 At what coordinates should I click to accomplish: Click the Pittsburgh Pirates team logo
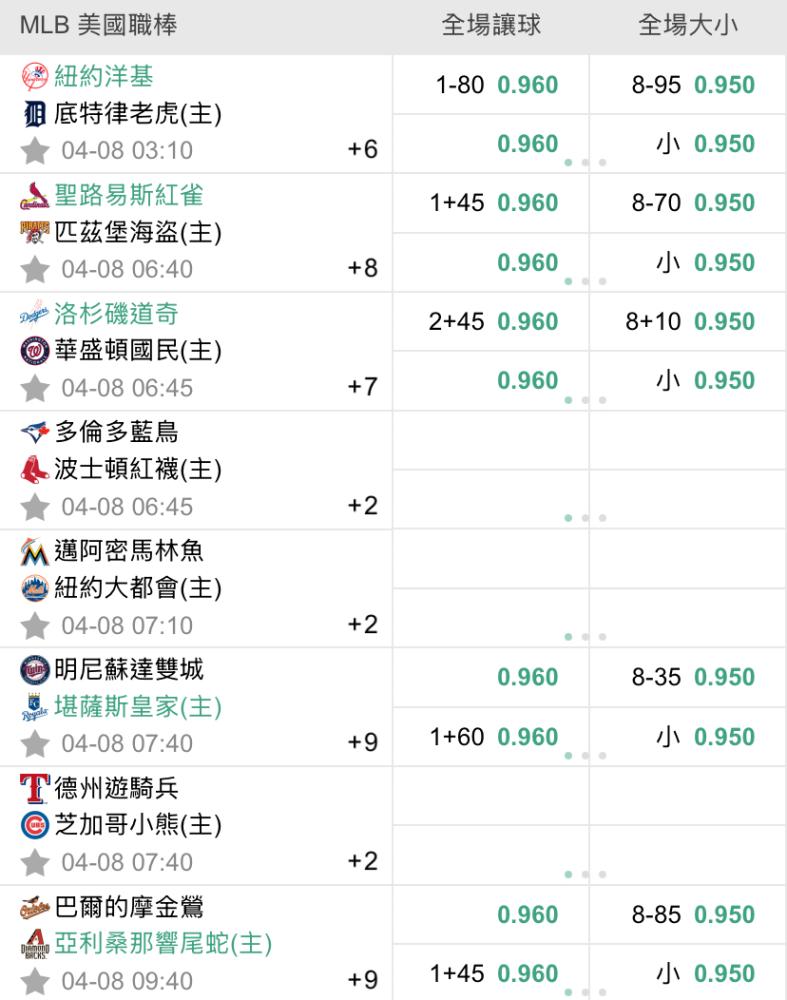34,233
